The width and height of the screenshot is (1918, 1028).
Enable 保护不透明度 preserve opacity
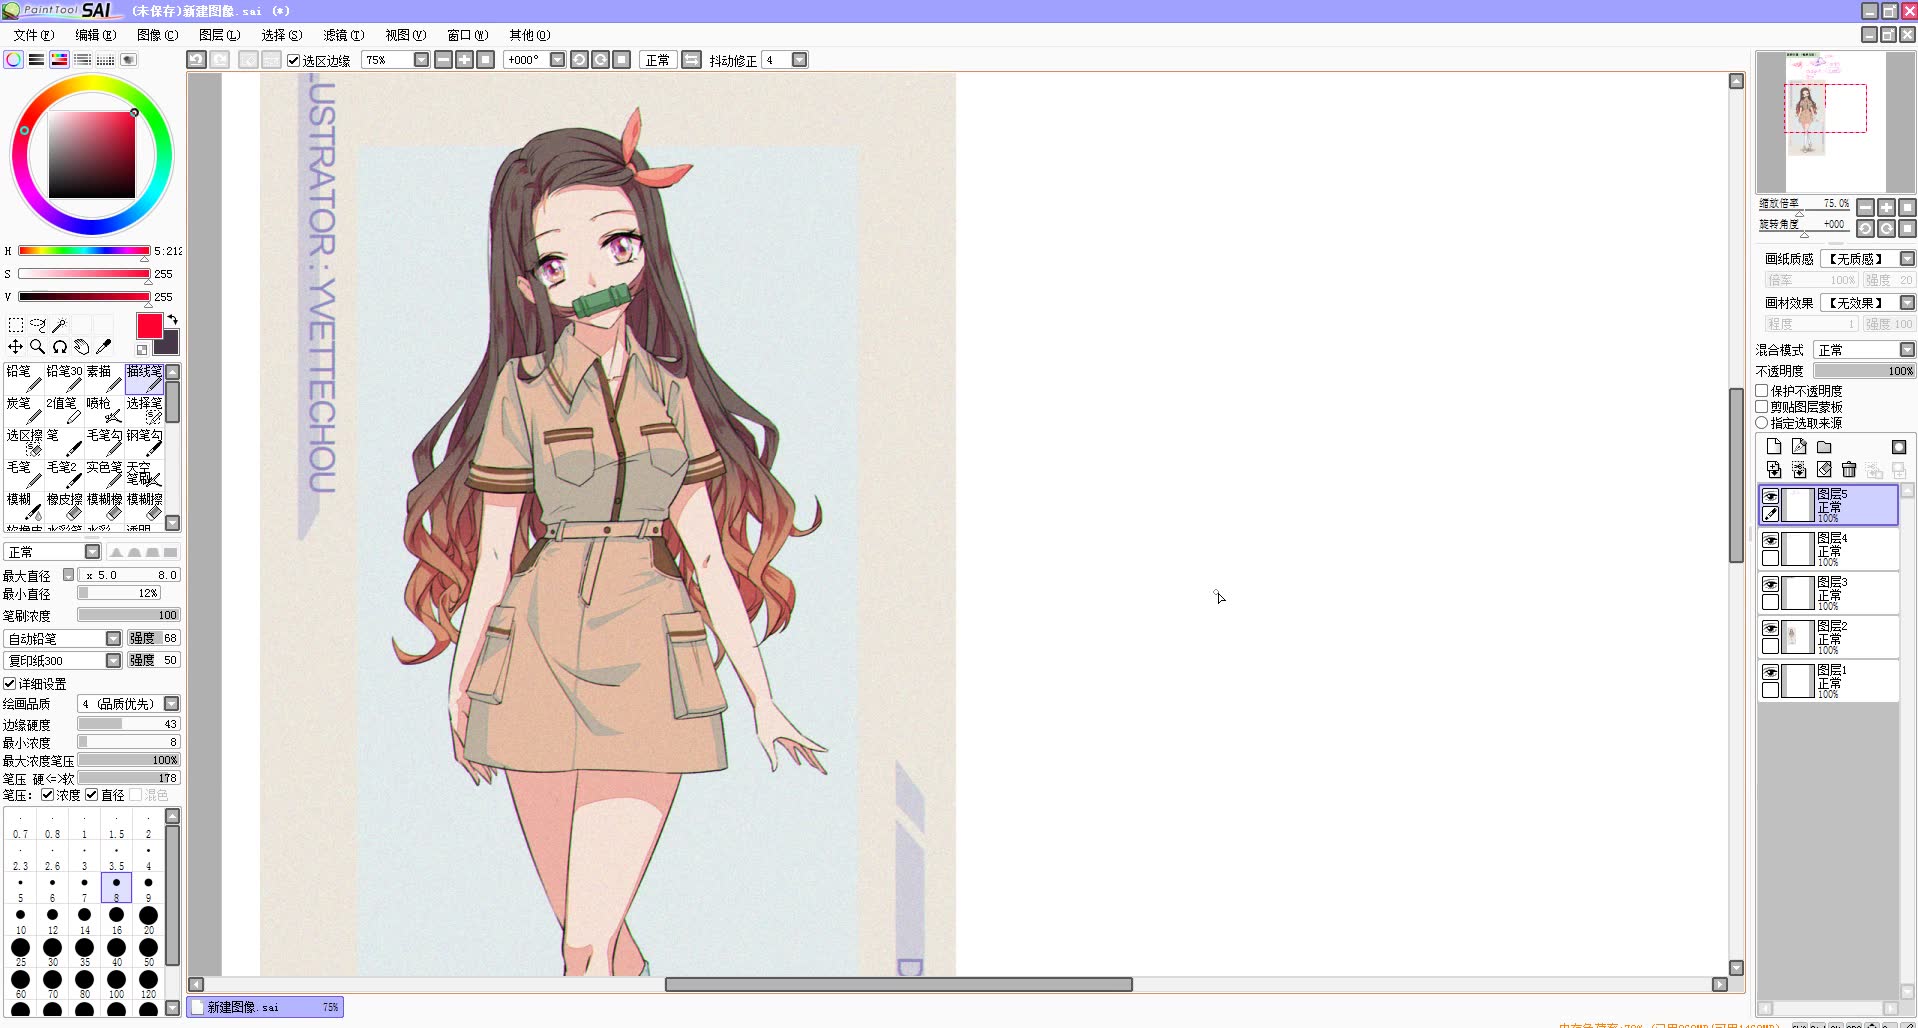pos(1762,391)
